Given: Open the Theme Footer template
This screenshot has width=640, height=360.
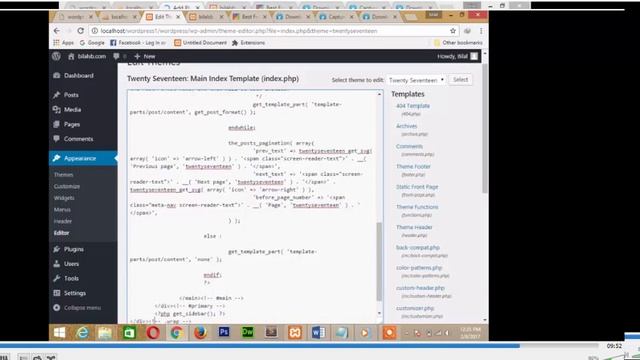Looking at the screenshot, I should click(x=413, y=167).
